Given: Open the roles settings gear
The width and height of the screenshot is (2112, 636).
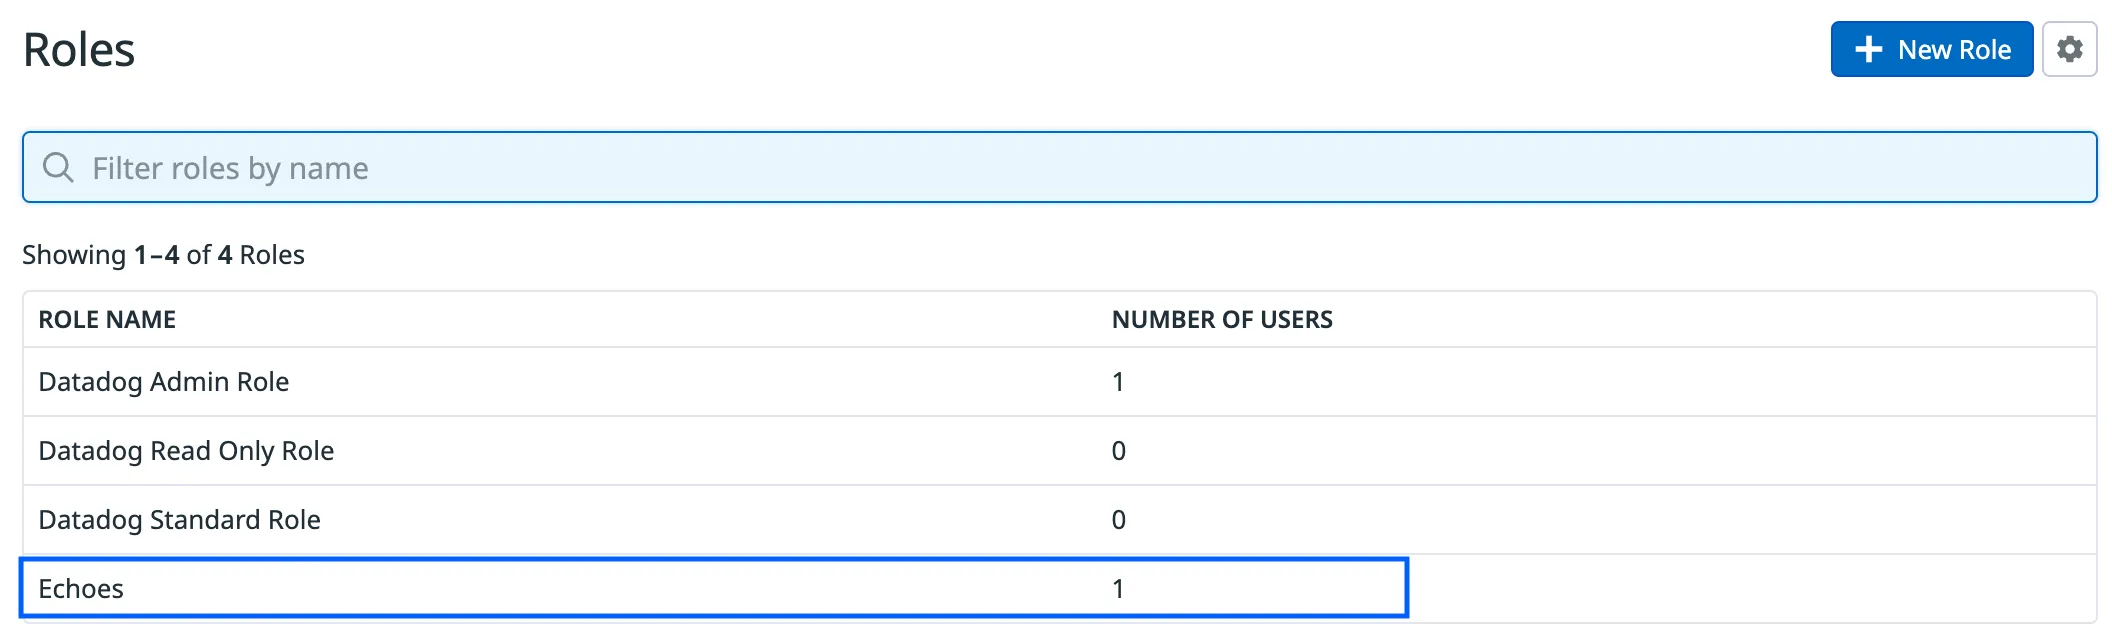Looking at the screenshot, I should [2069, 49].
